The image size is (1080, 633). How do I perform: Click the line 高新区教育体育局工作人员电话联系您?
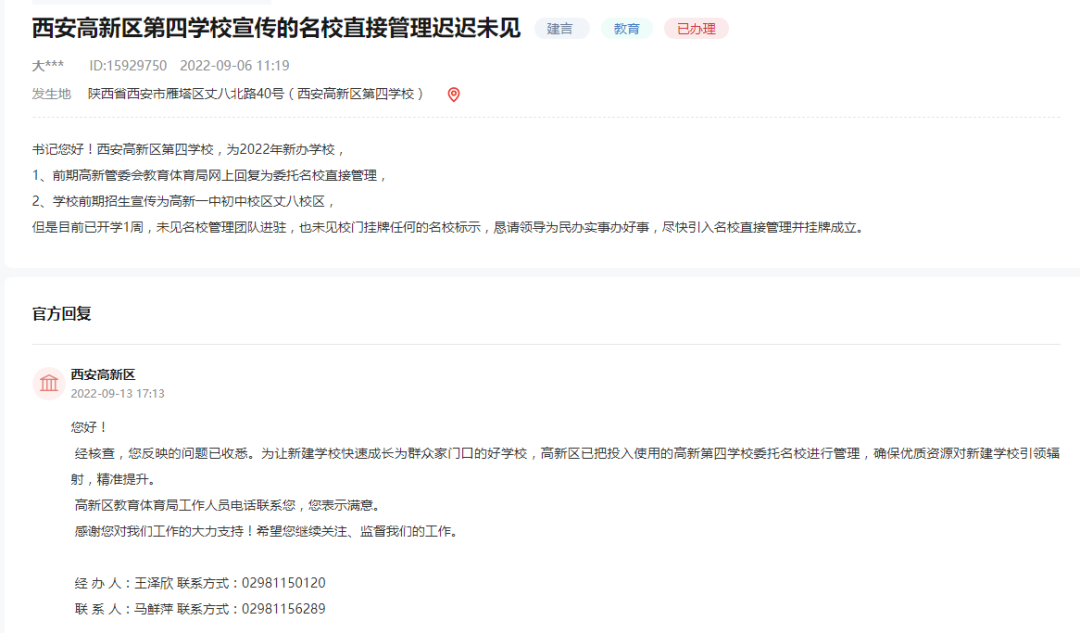(x=229, y=506)
